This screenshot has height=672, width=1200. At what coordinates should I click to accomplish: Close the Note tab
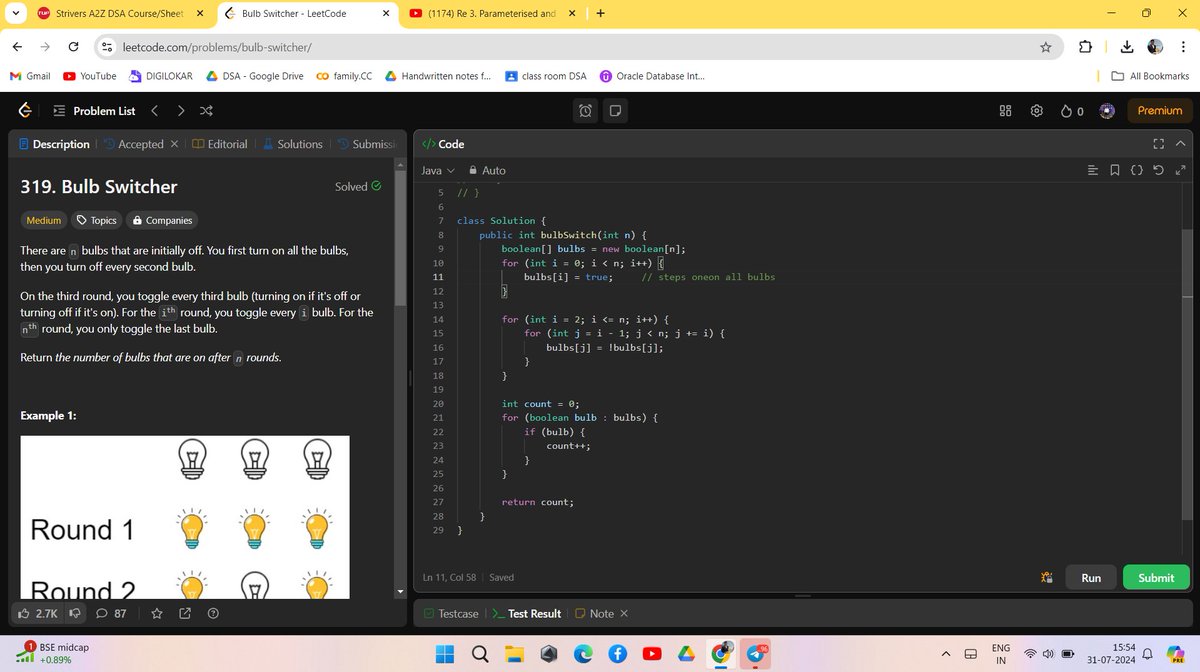[624, 613]
